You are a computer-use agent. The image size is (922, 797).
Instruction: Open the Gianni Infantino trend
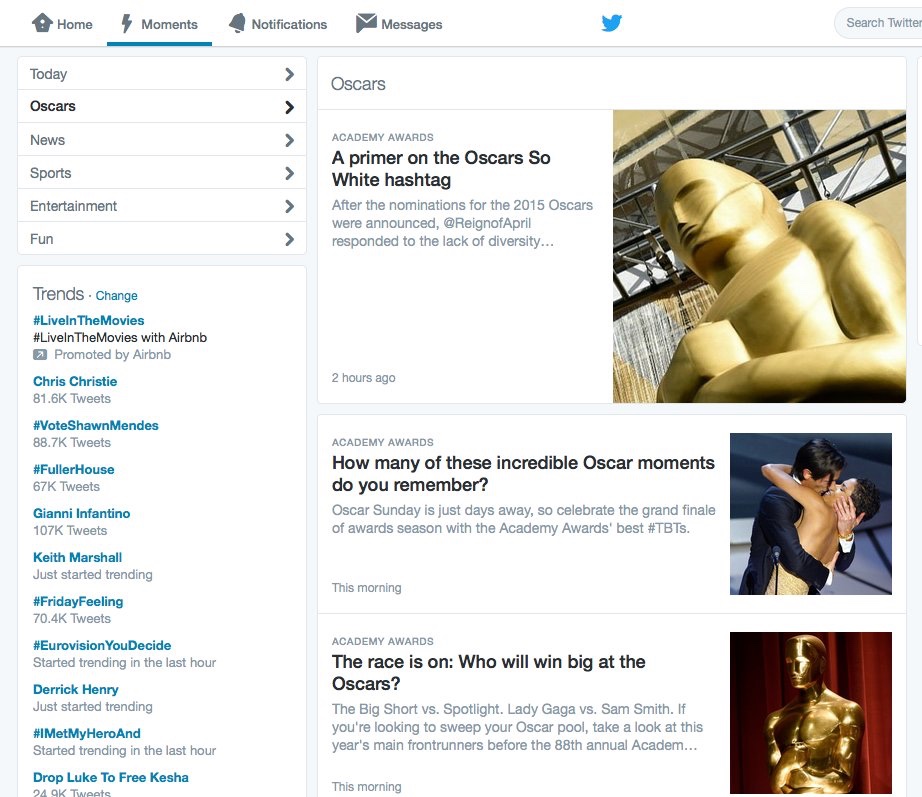tap(81, 513)
